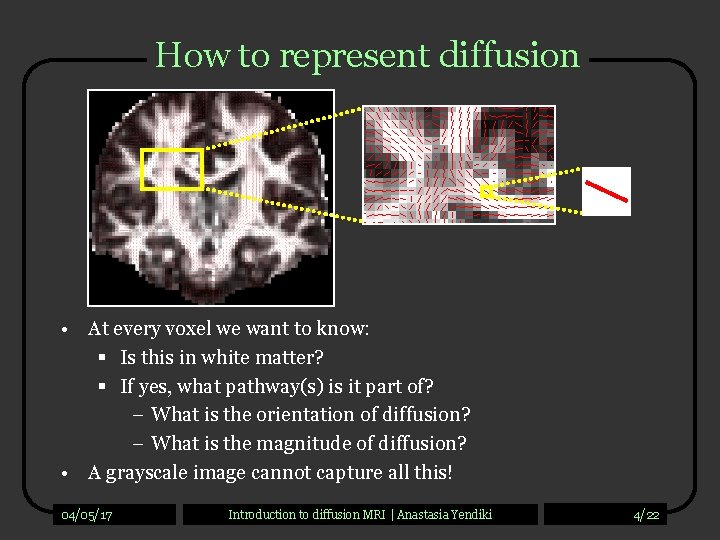720x540 pixels.
Task: Click the yellow box on the brain image
Action: (x=172, y=169)
